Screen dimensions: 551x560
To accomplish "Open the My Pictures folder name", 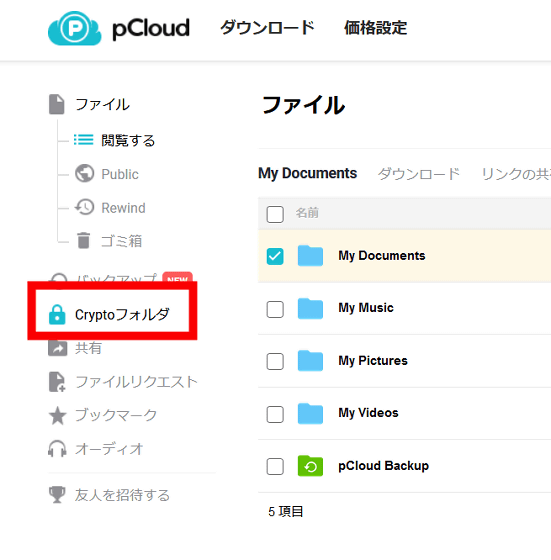I will click(x=373, y=361).
